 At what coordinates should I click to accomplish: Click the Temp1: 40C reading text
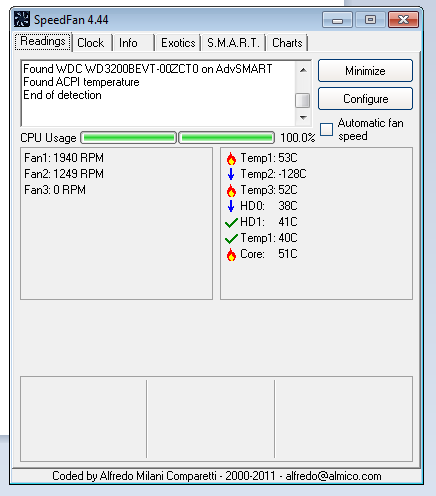269,238
